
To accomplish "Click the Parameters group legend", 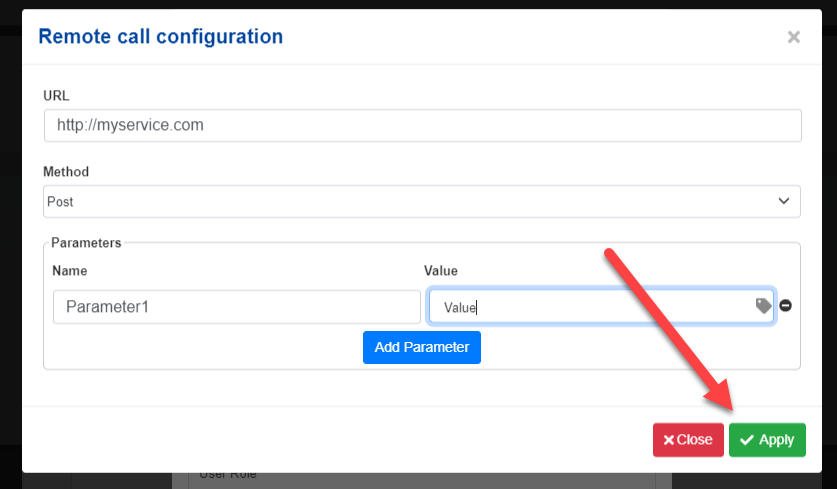I will 86,242.
